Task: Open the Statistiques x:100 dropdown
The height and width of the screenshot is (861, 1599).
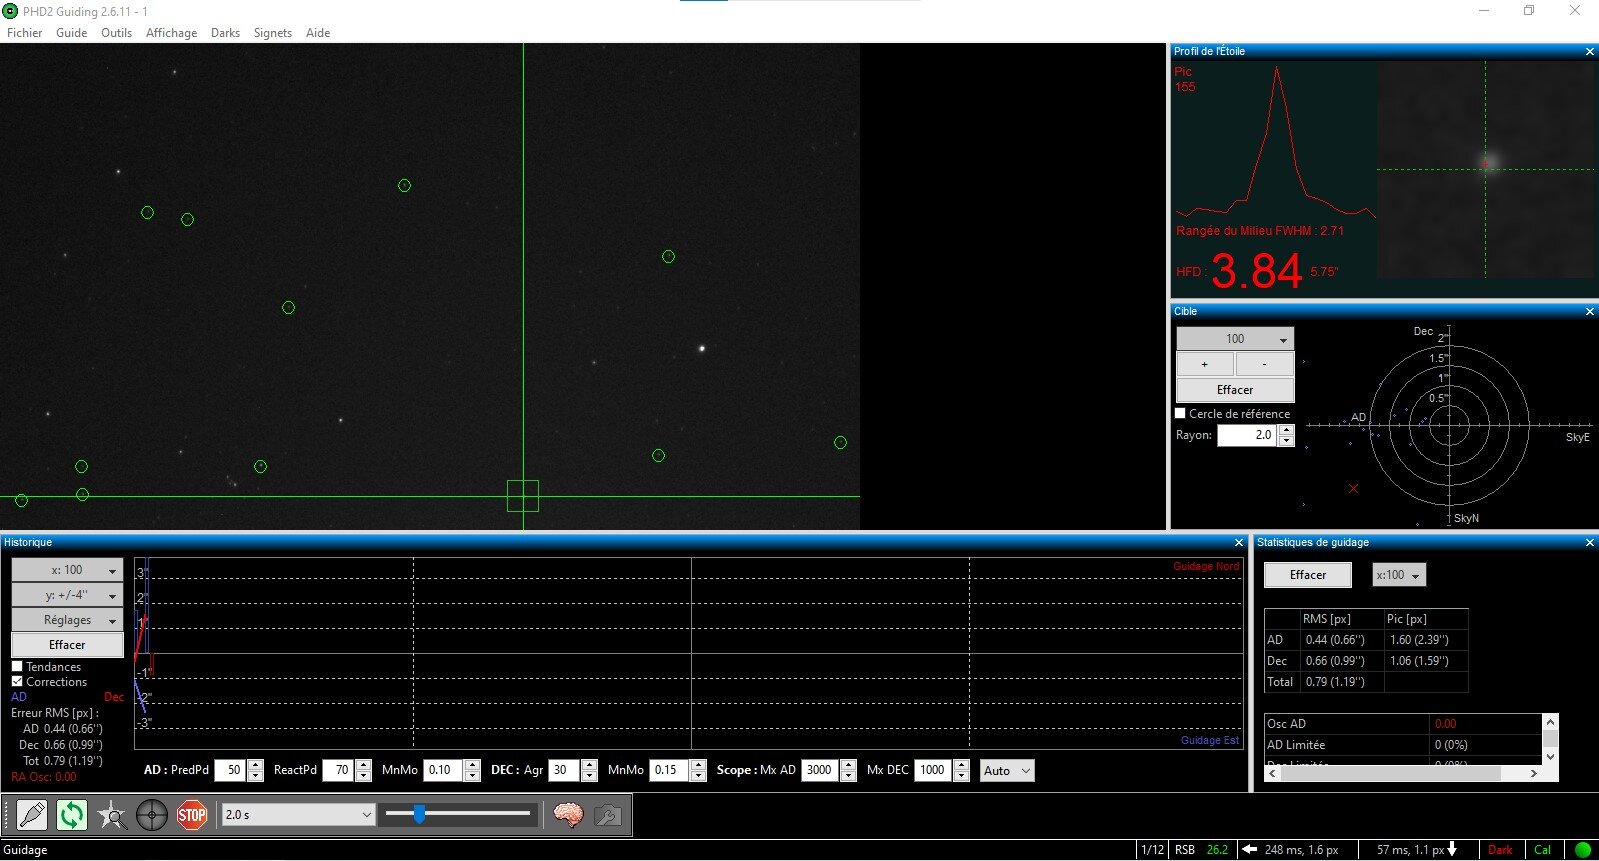Action: click(1398, 575)
